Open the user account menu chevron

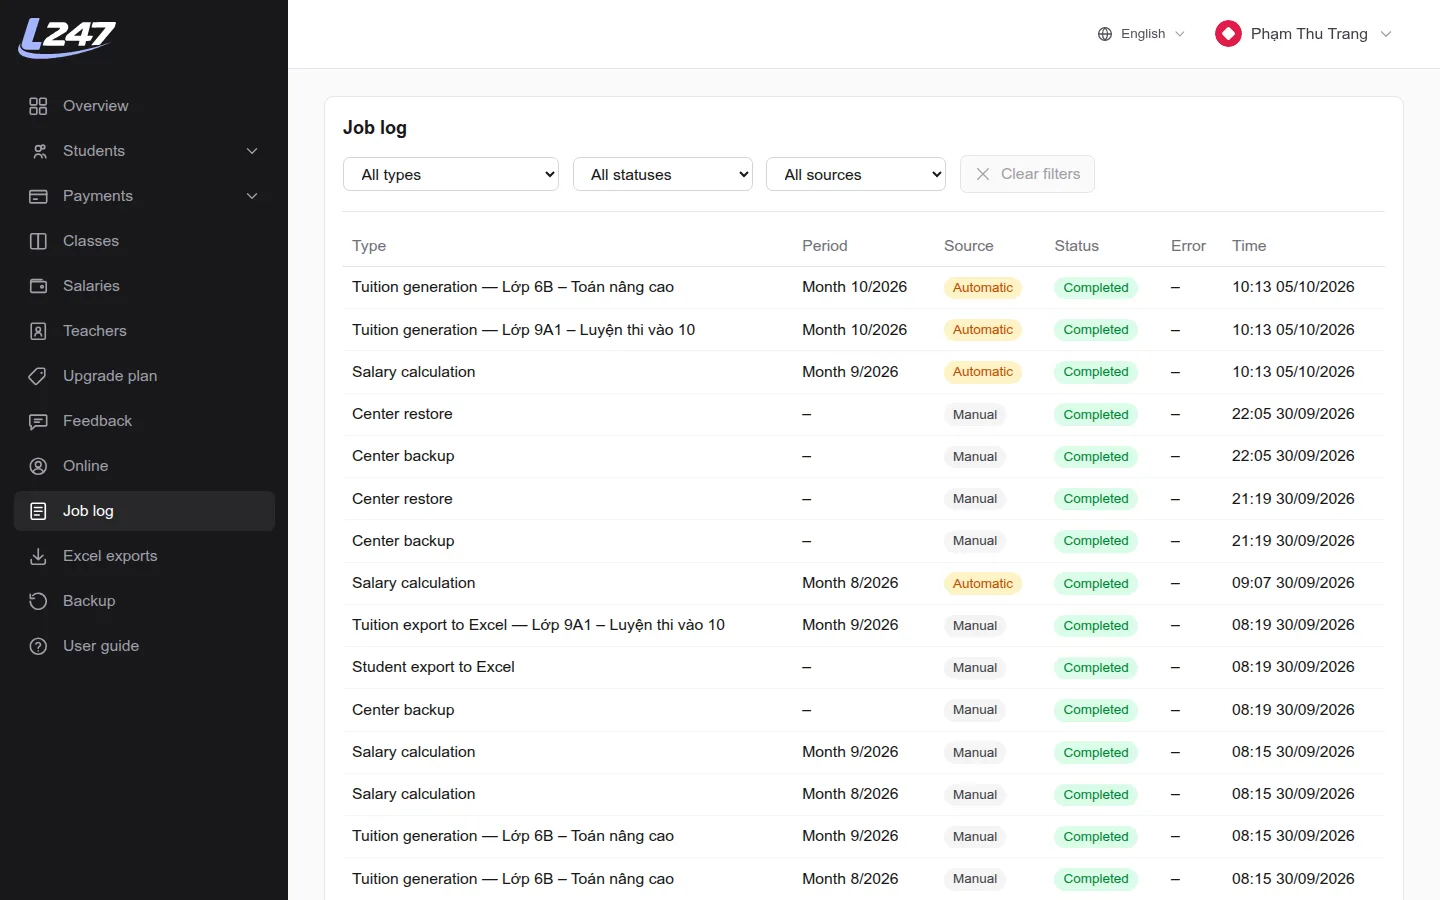1386,34
